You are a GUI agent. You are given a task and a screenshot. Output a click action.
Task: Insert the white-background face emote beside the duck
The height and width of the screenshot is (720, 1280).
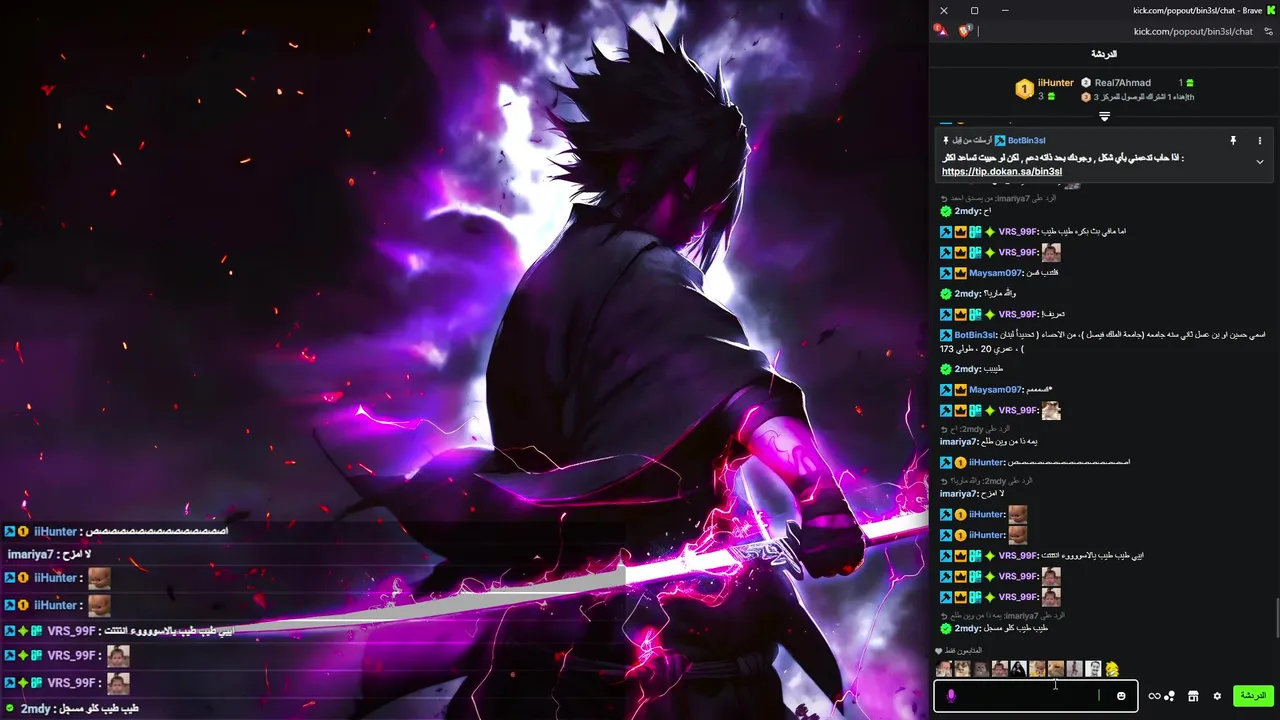(x=1093, y=669)
